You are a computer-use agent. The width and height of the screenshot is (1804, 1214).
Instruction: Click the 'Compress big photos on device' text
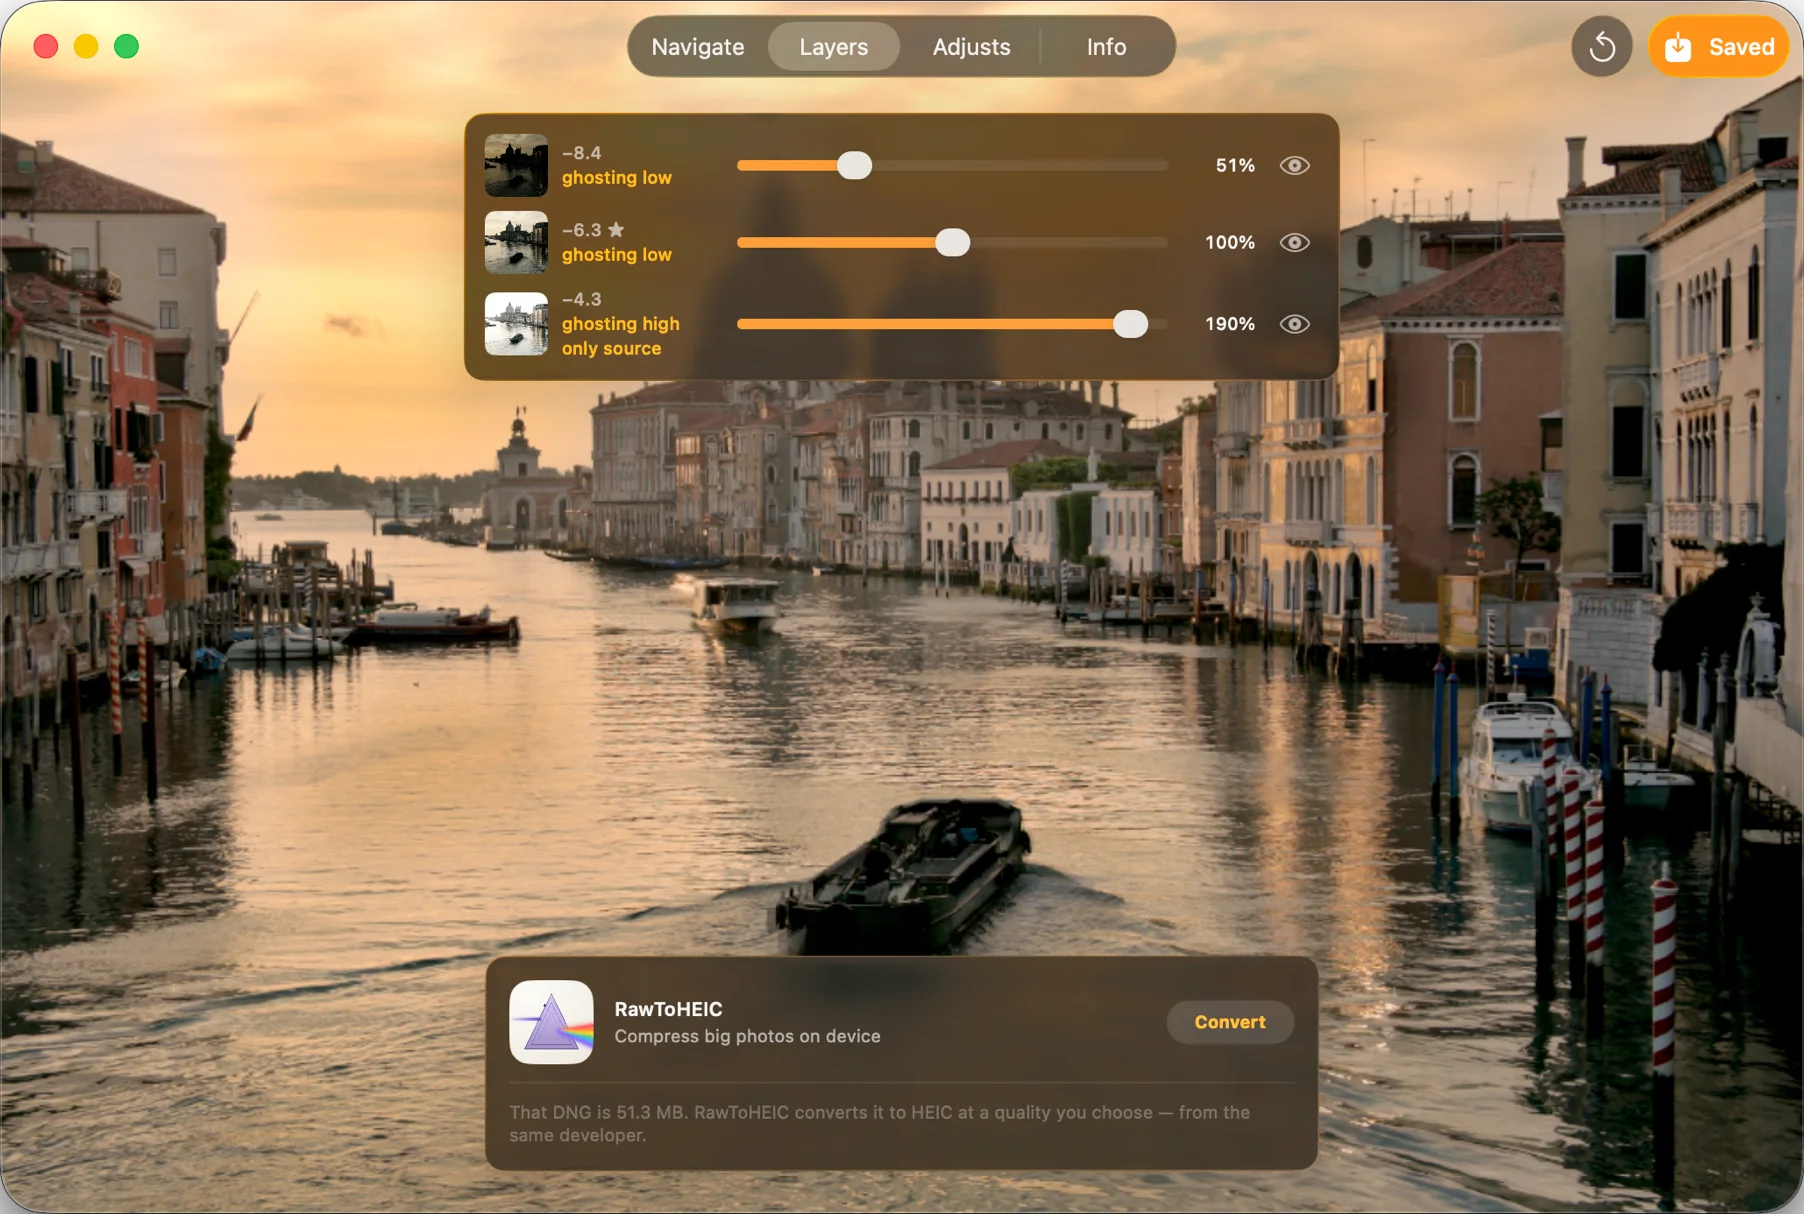pos(747,1037)
